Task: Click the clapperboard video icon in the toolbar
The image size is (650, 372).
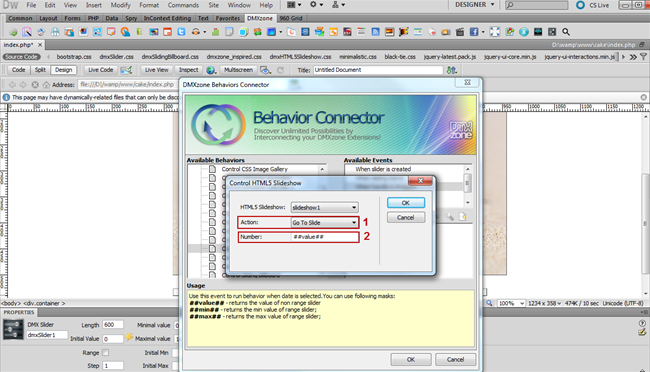Action: coord(460,32)
